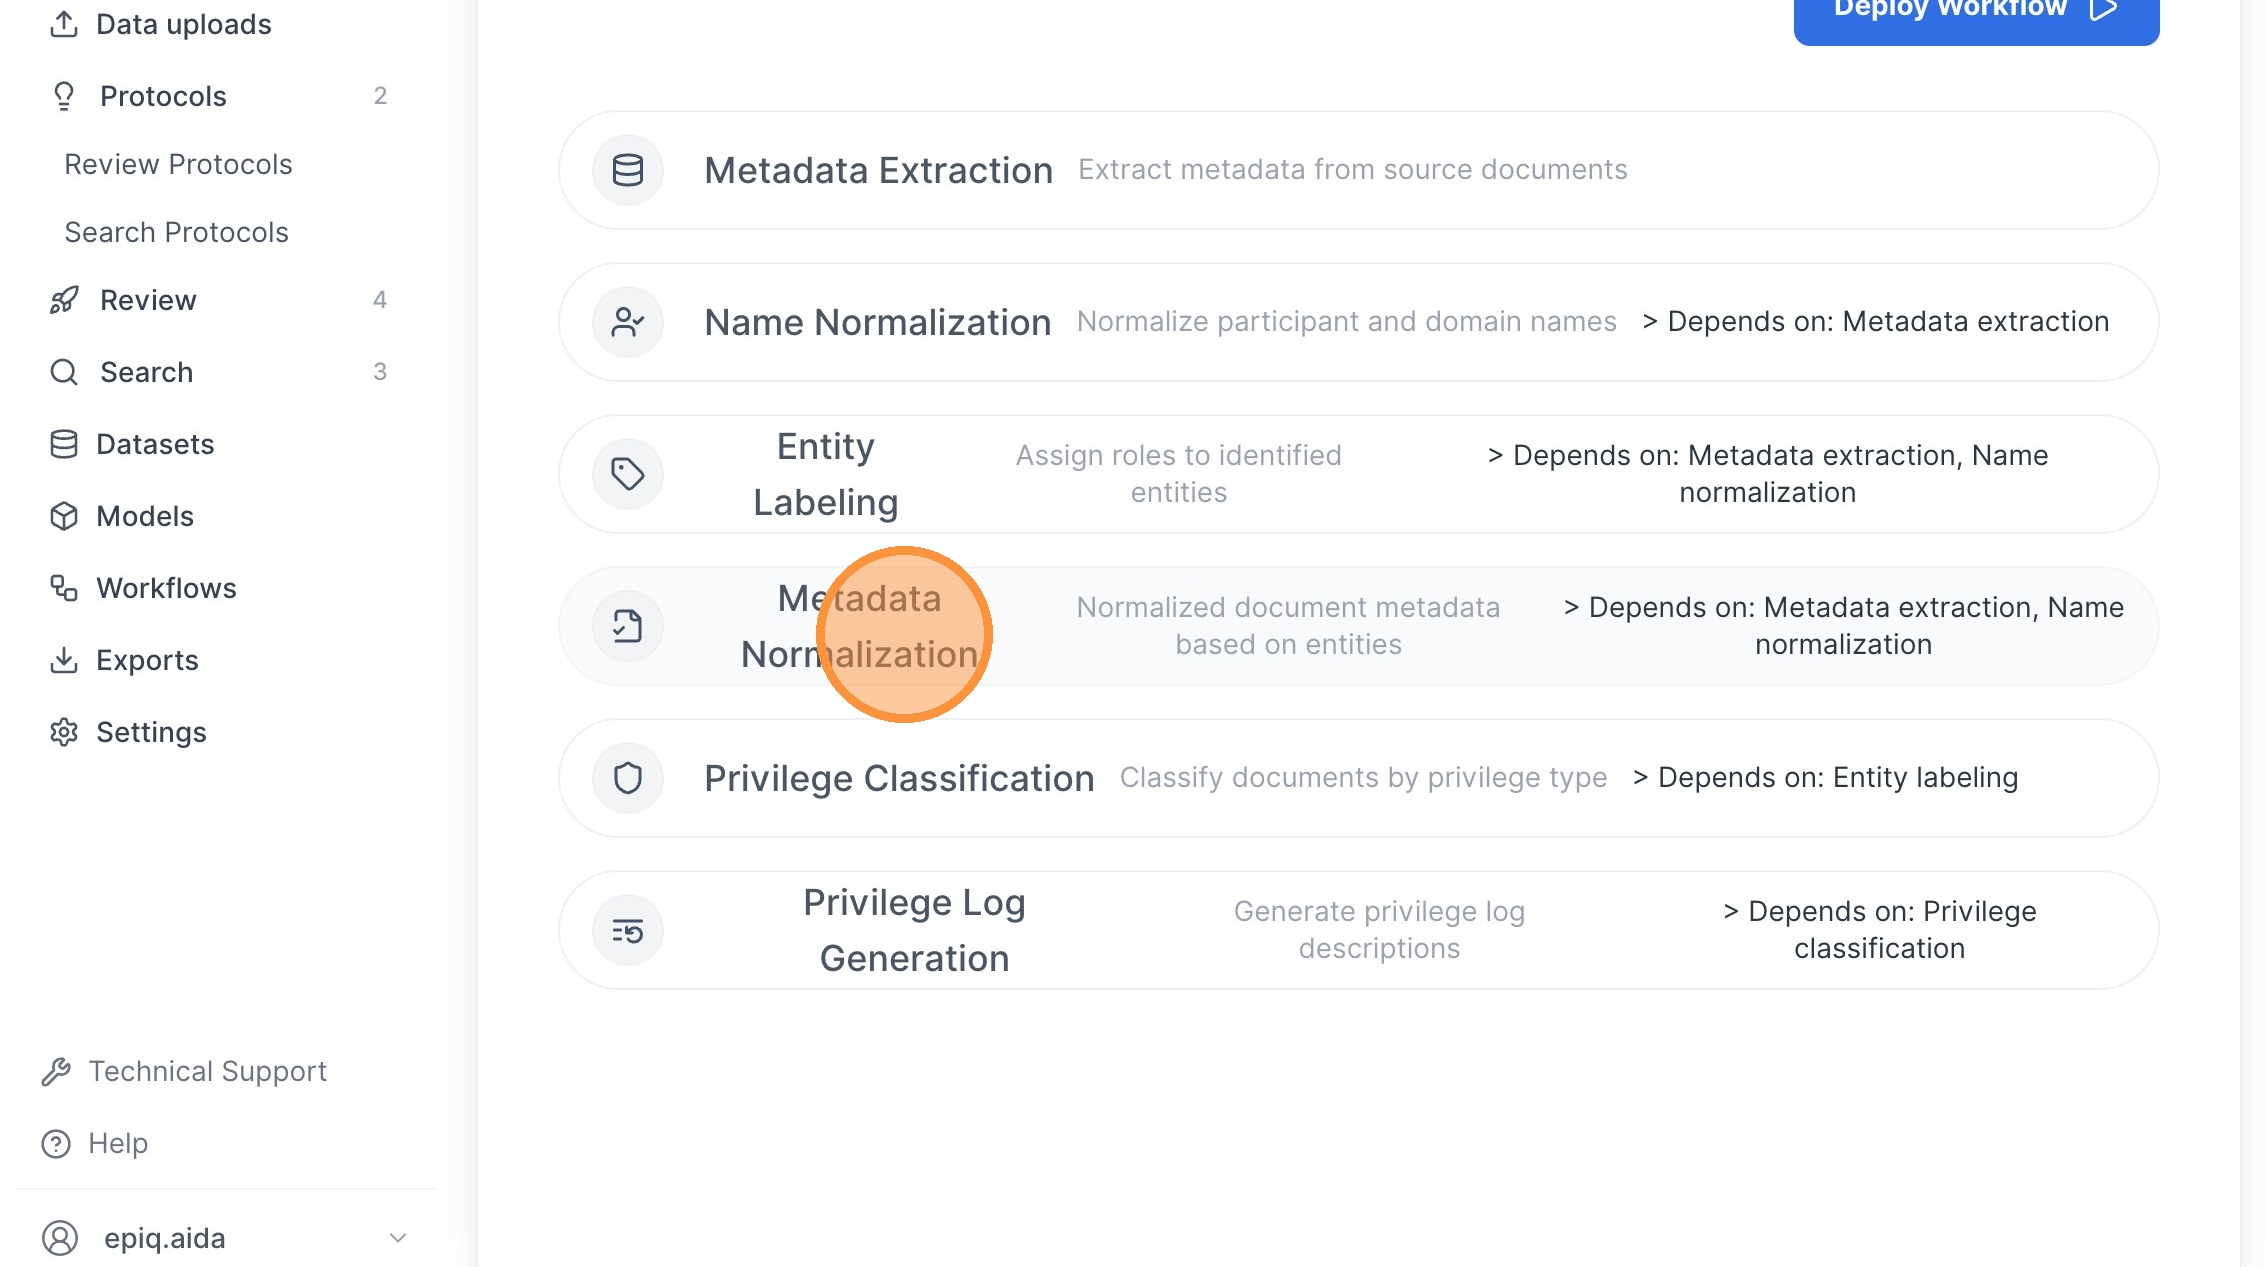Click the Search magnifier icon in sidebar
This screenshot has width=2266, height=1267.
(x=64, y=372)
